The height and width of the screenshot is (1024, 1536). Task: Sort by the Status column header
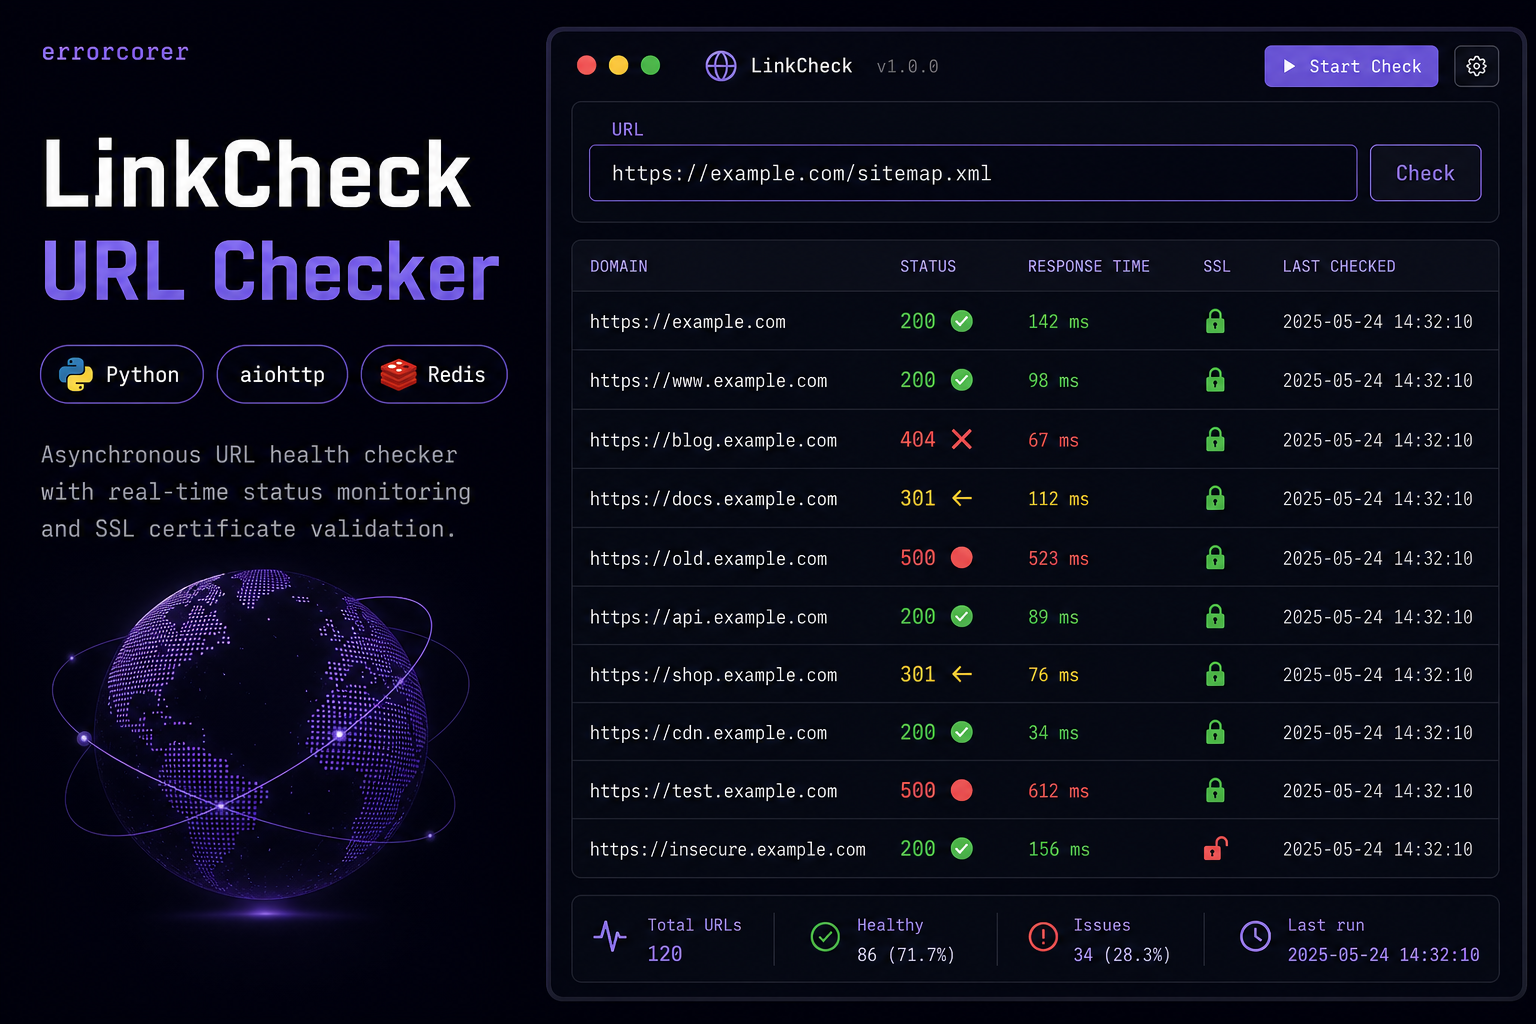[x=928, y=266]
